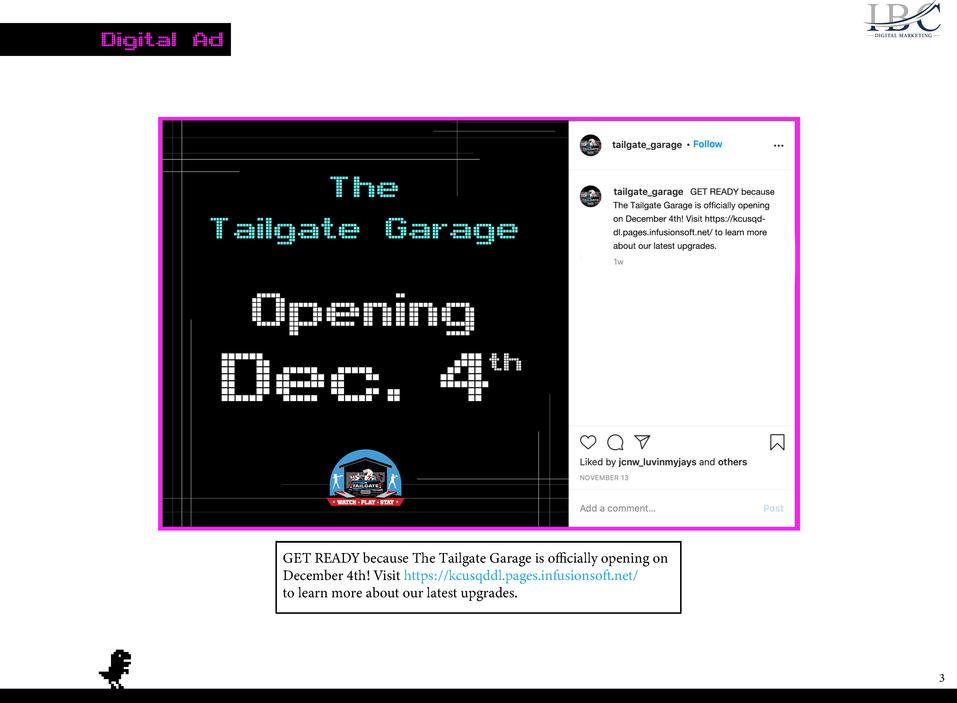The height and width of the screenshot is (703, 957).
Task: Click the faded Post button
Action: tap(773, 508)
